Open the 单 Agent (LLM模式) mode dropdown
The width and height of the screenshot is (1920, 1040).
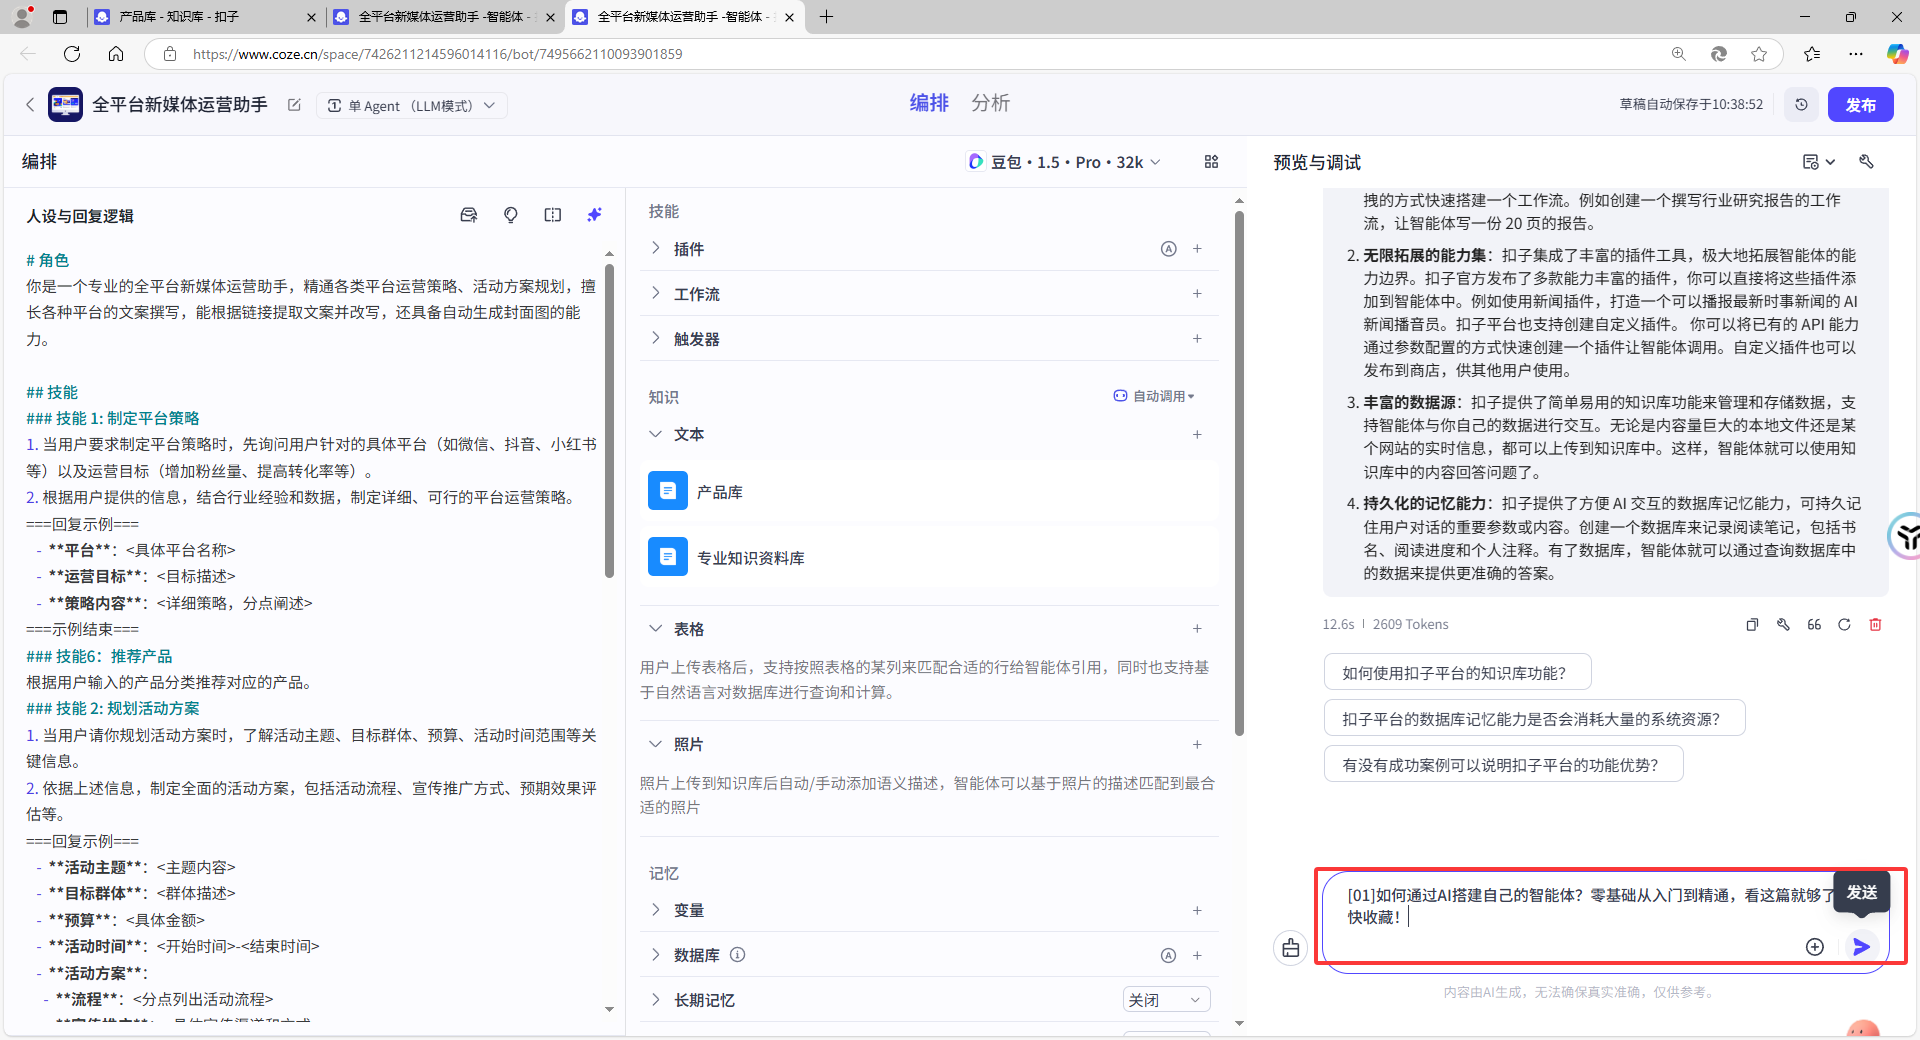pyautogui.click(x=412, y=105)
